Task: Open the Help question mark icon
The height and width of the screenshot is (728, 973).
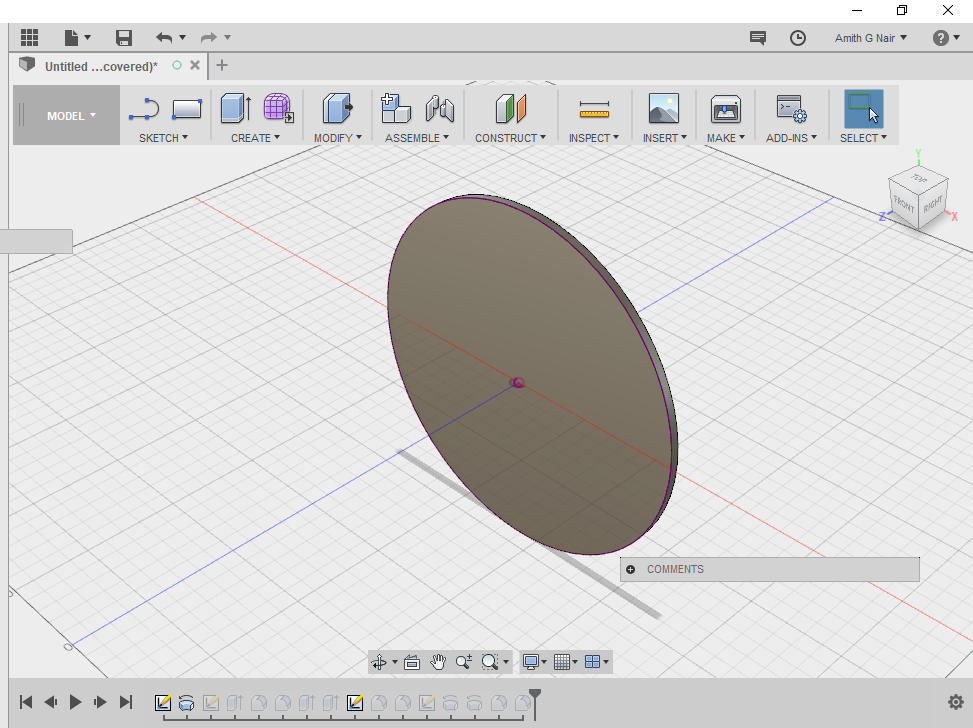Action: coord(941,38)
